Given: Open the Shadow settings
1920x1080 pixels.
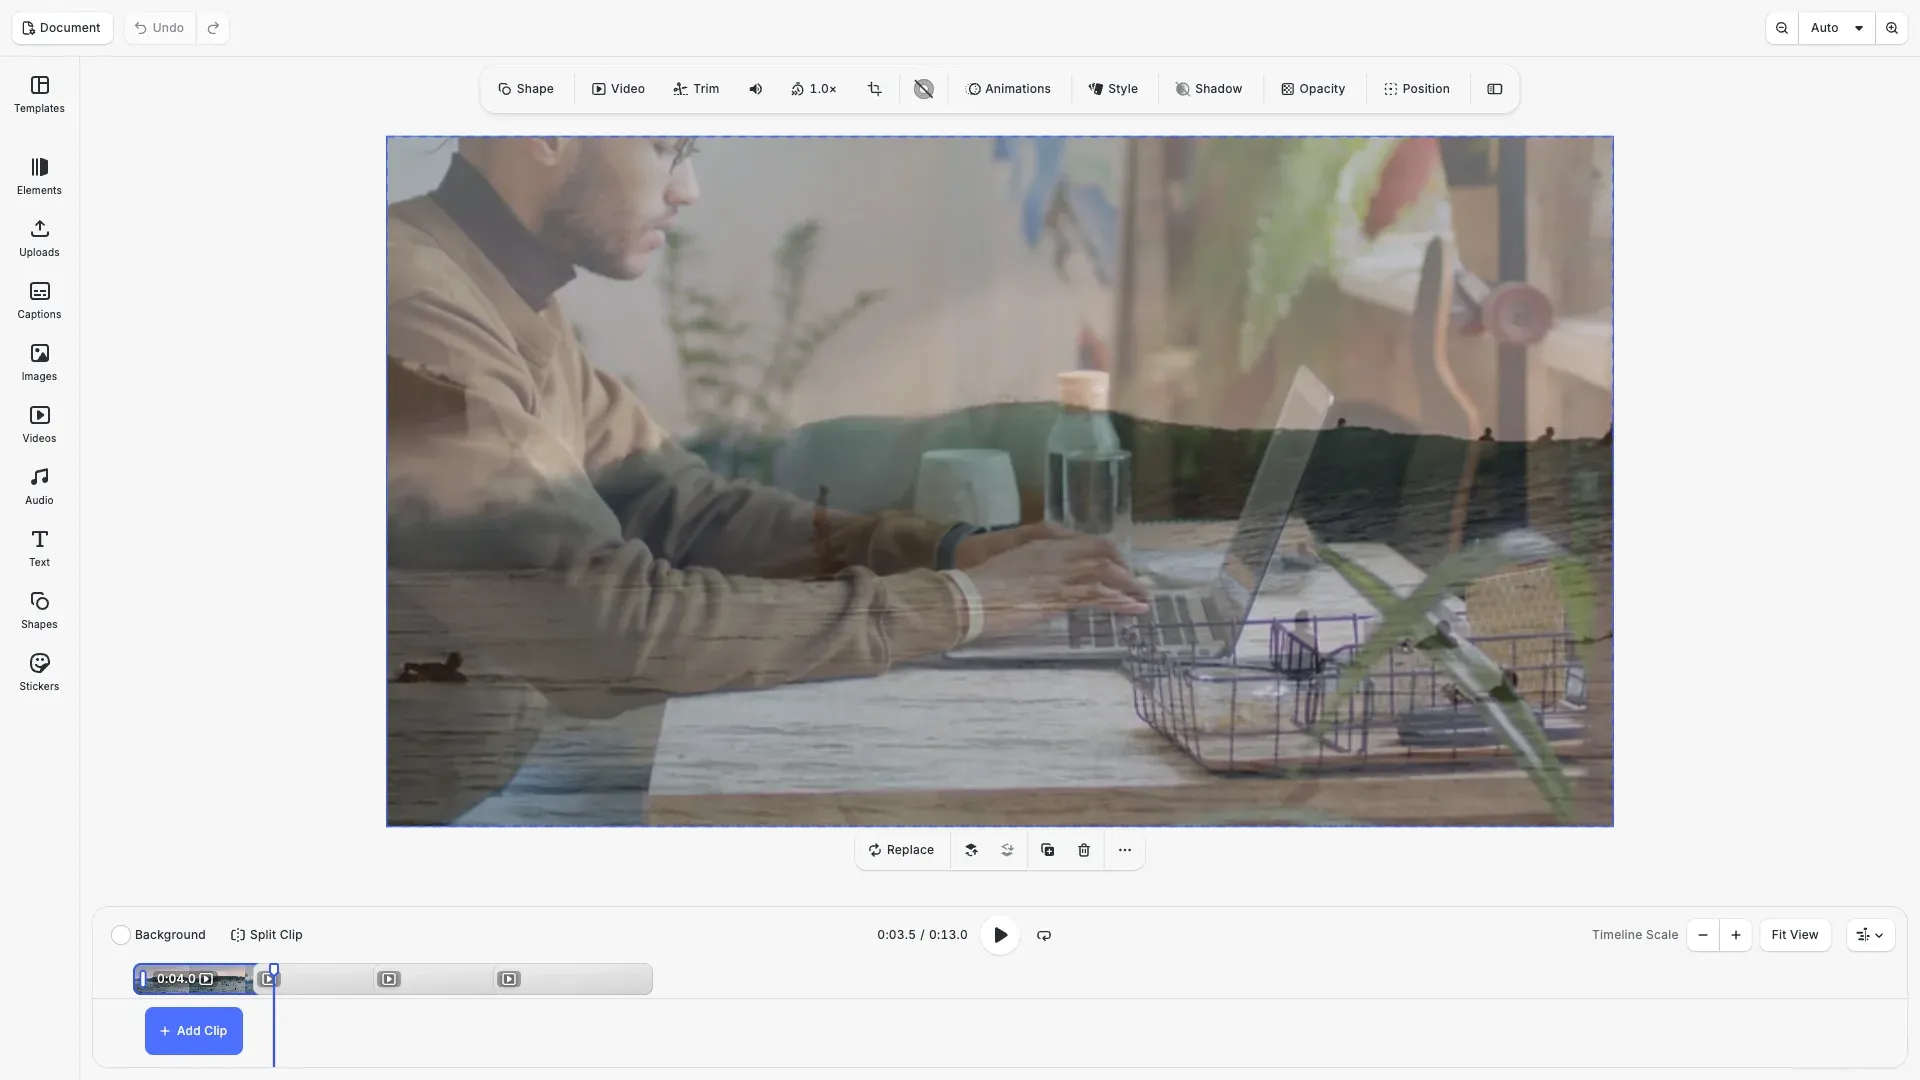Looking at the screenshot, I should (x=1209, y=89).
